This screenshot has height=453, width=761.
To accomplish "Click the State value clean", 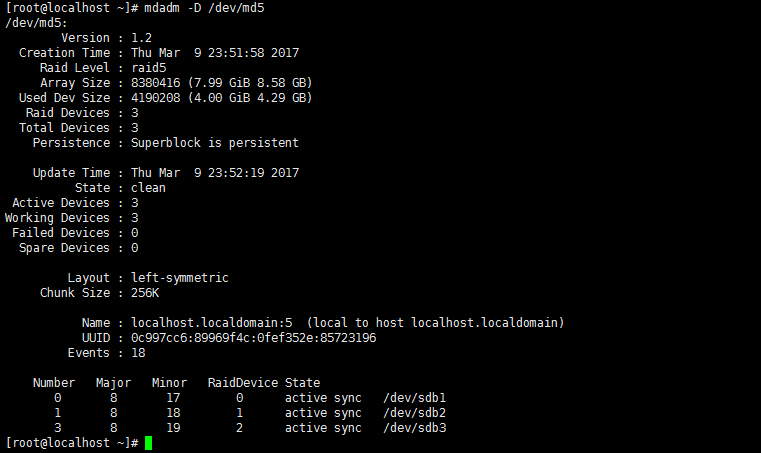I will click(x=149, y=188).
